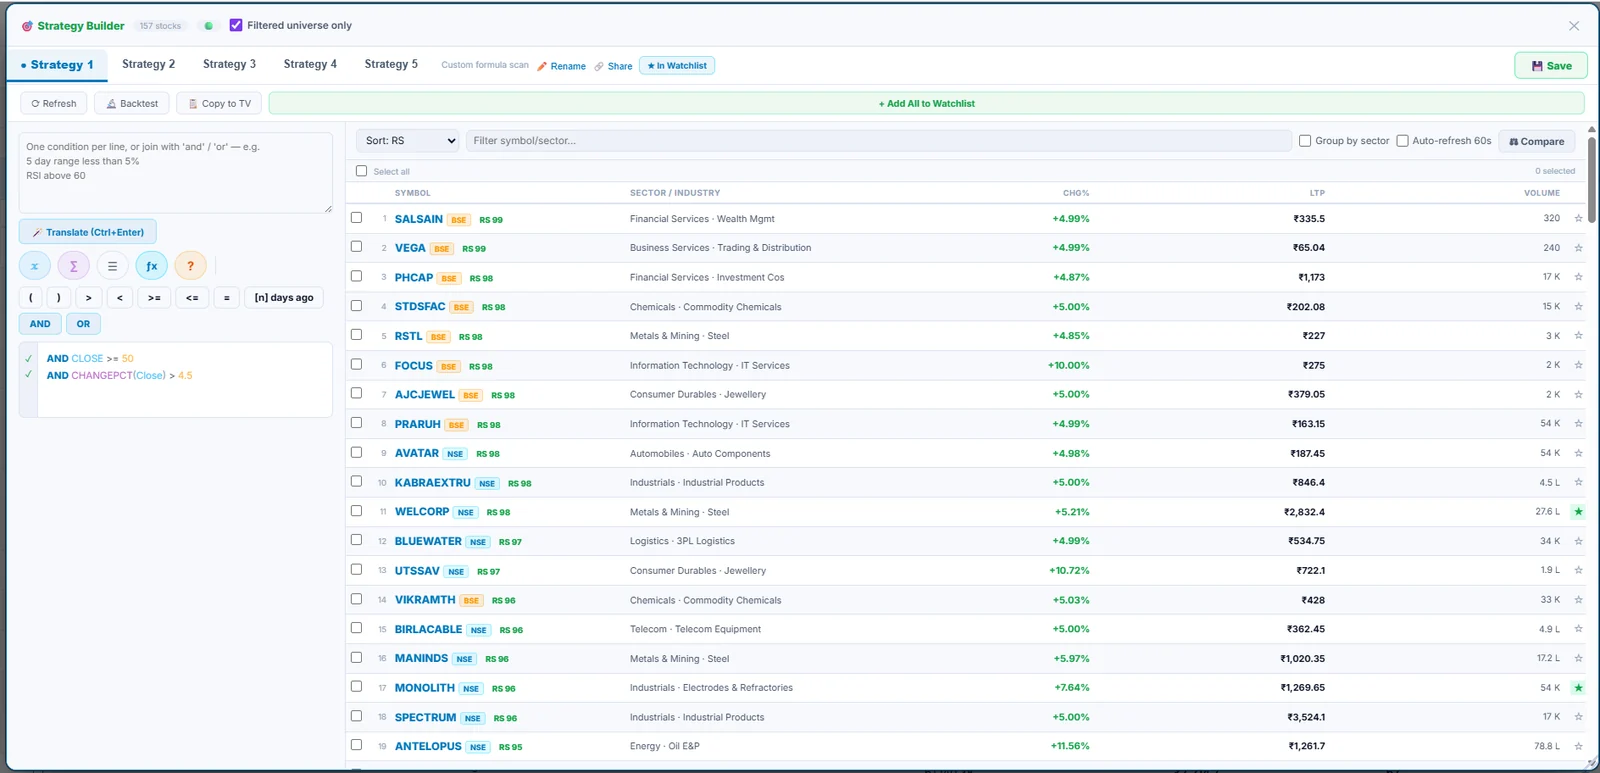
Task: Click the Compare button
Action: 1536,141
